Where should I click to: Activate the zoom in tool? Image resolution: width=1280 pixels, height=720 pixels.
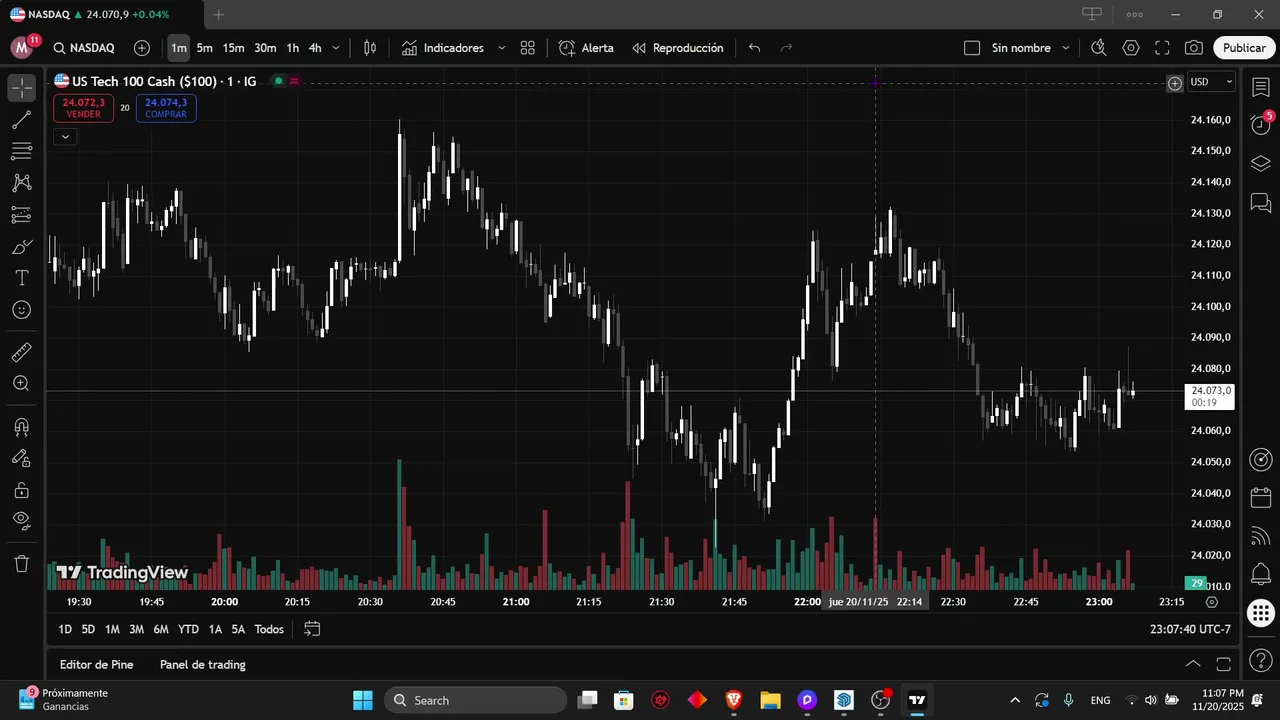pyautogui.click(x=21, y=383)
